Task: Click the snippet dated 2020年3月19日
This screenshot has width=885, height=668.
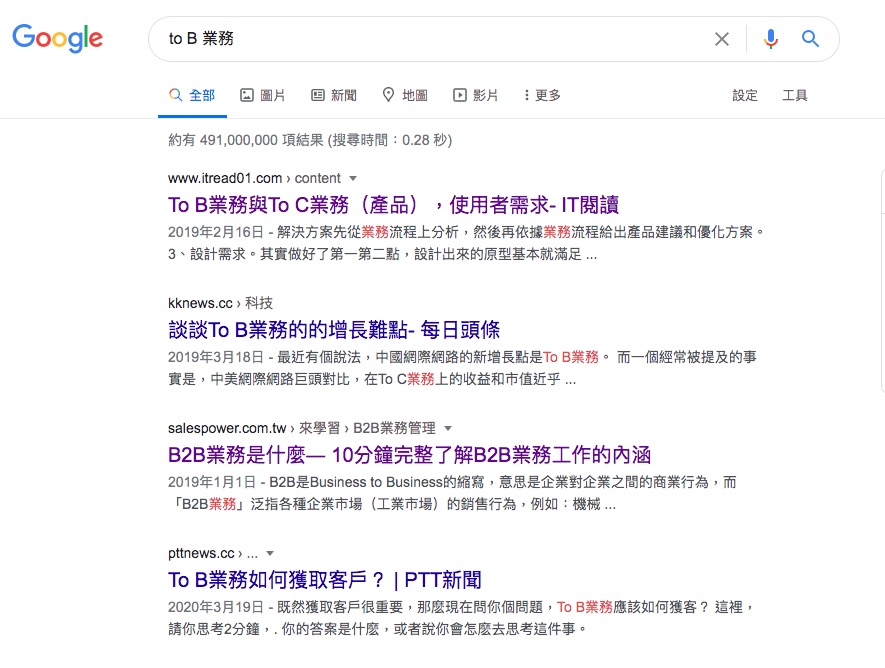Action: (x=461, y=618)
